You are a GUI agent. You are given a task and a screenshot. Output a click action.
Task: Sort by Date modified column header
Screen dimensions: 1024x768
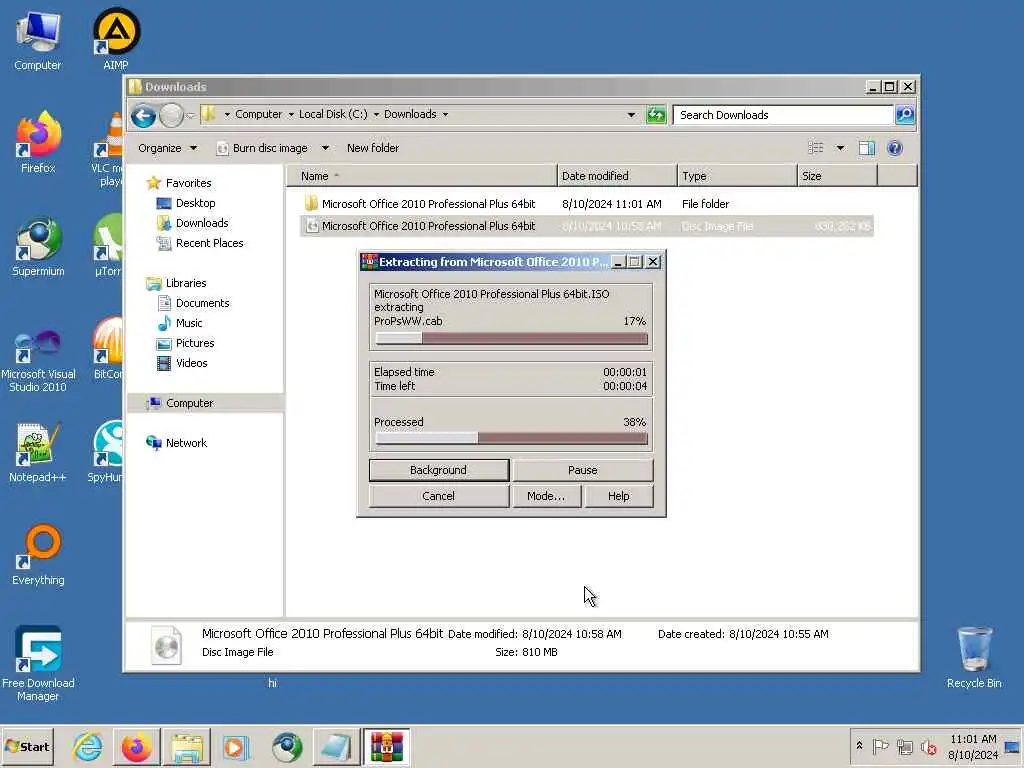pos(617,176)
